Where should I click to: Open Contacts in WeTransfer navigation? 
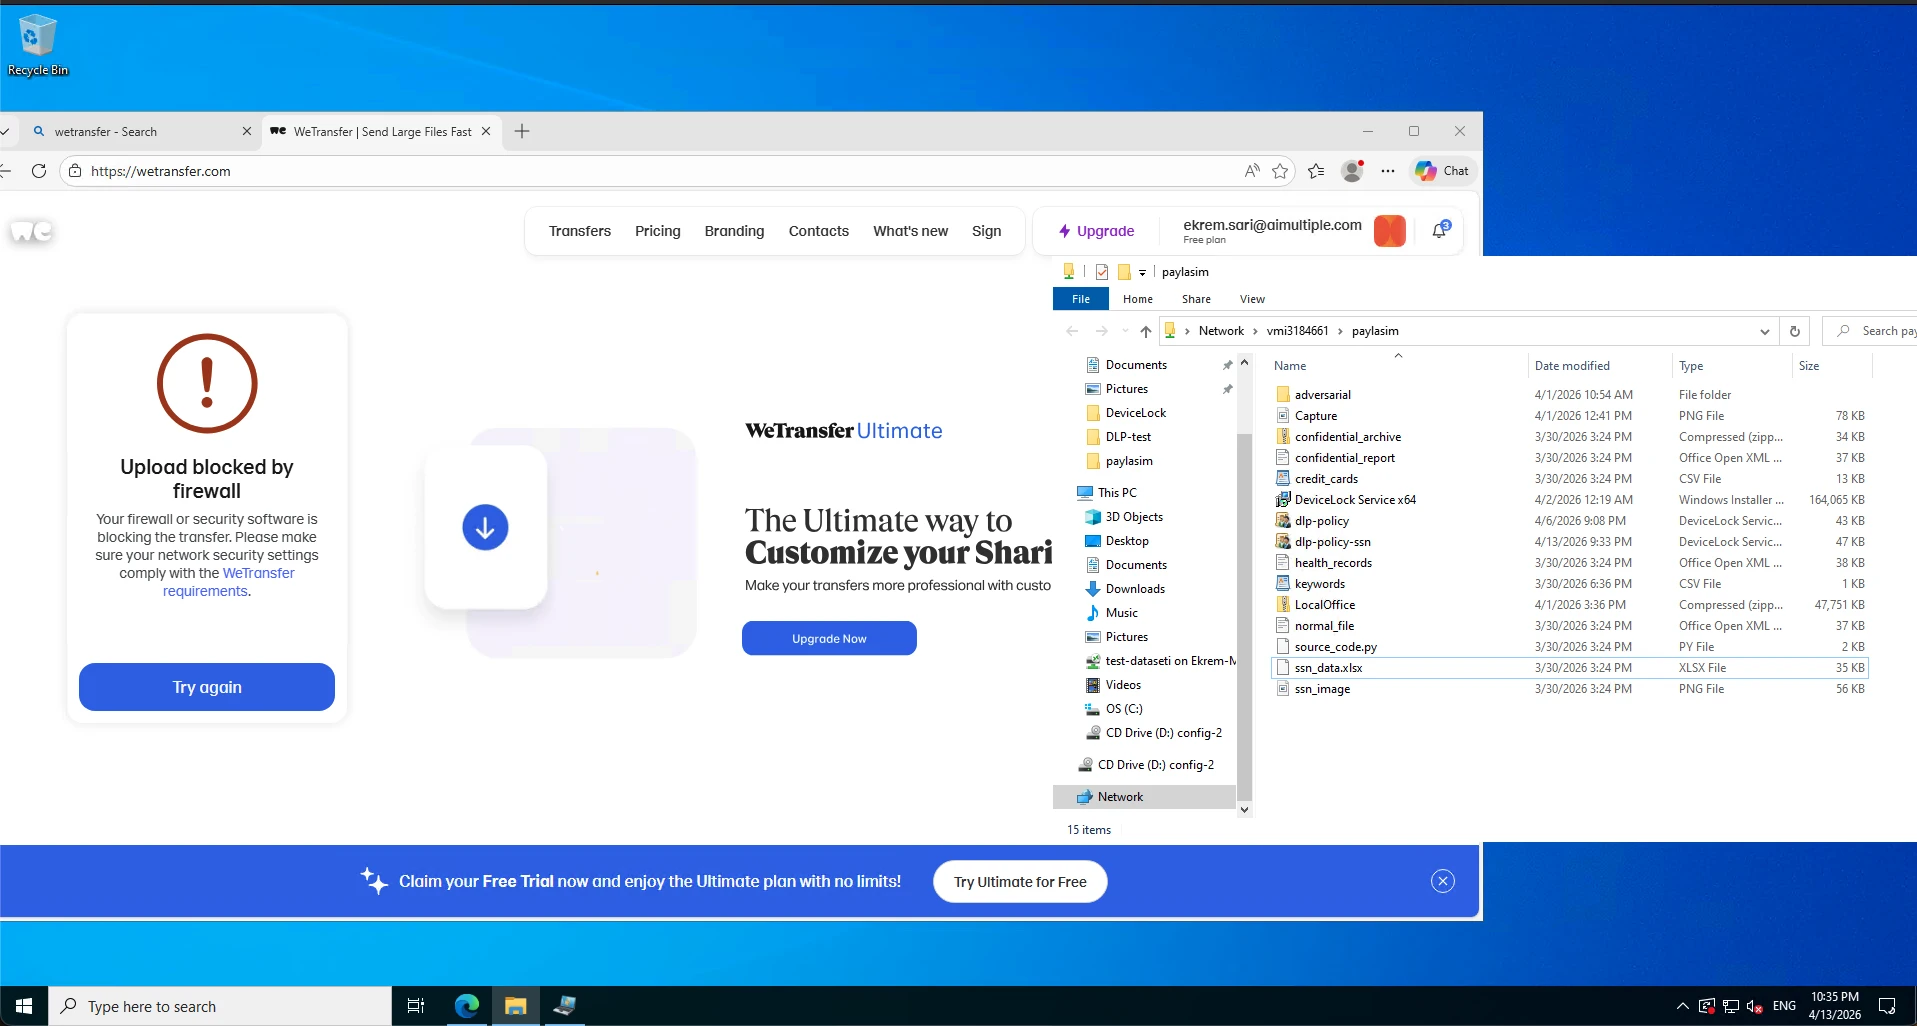coord(818,231)
